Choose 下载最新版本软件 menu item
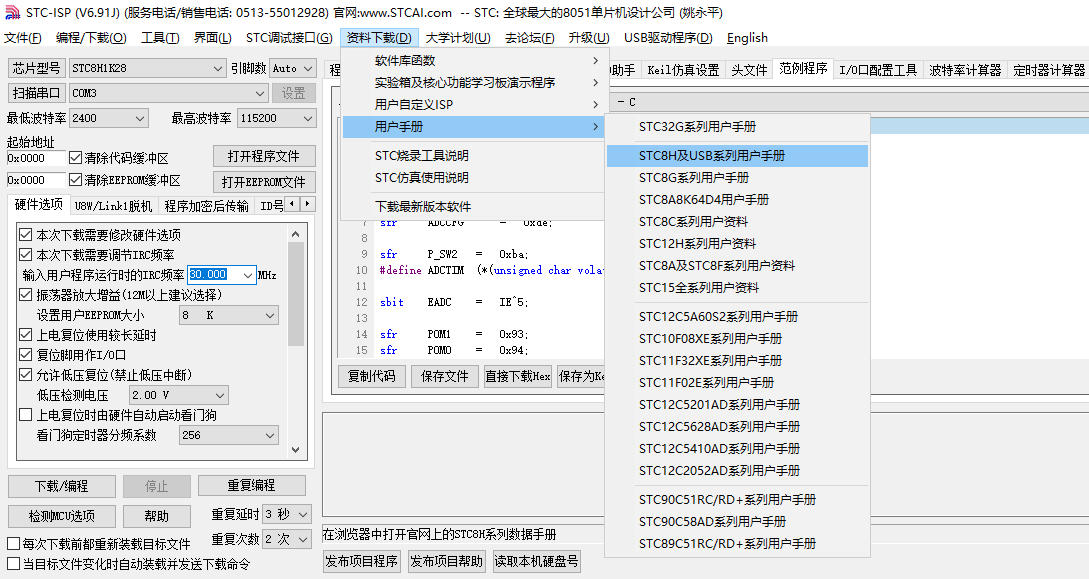 coord(474,207)
